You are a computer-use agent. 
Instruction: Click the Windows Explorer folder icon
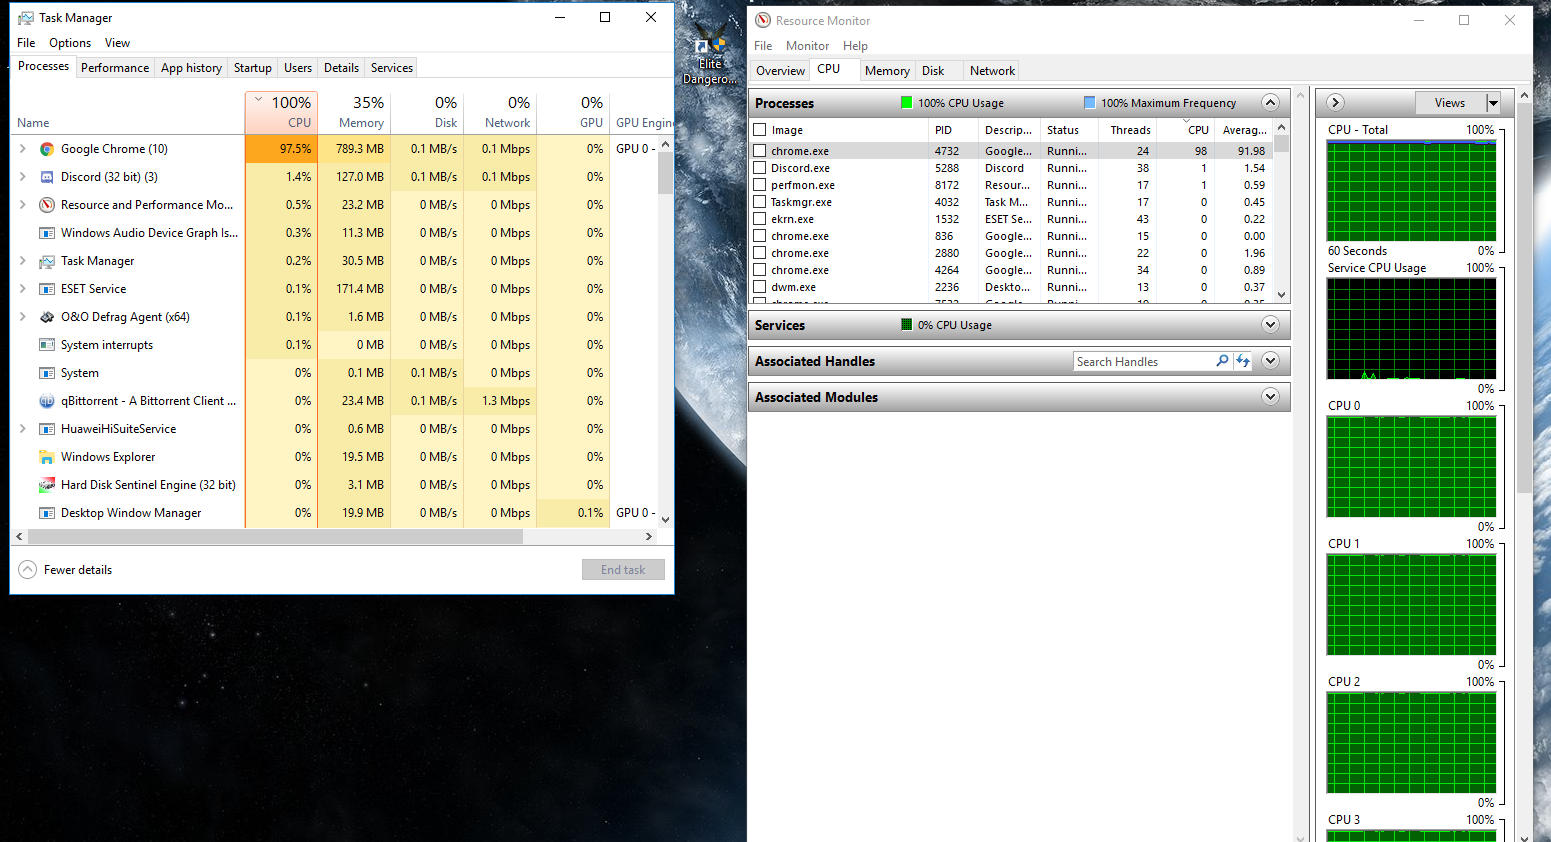[46, 457]
